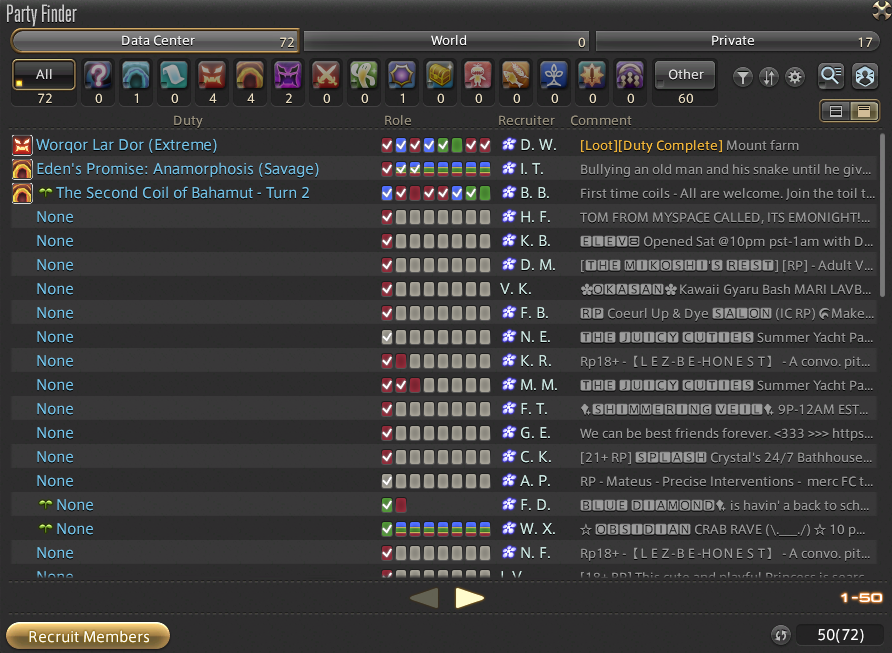Select the listing recruited by K. B.
The height and width of the screenshot is (653, 892).
click(444, 241)
